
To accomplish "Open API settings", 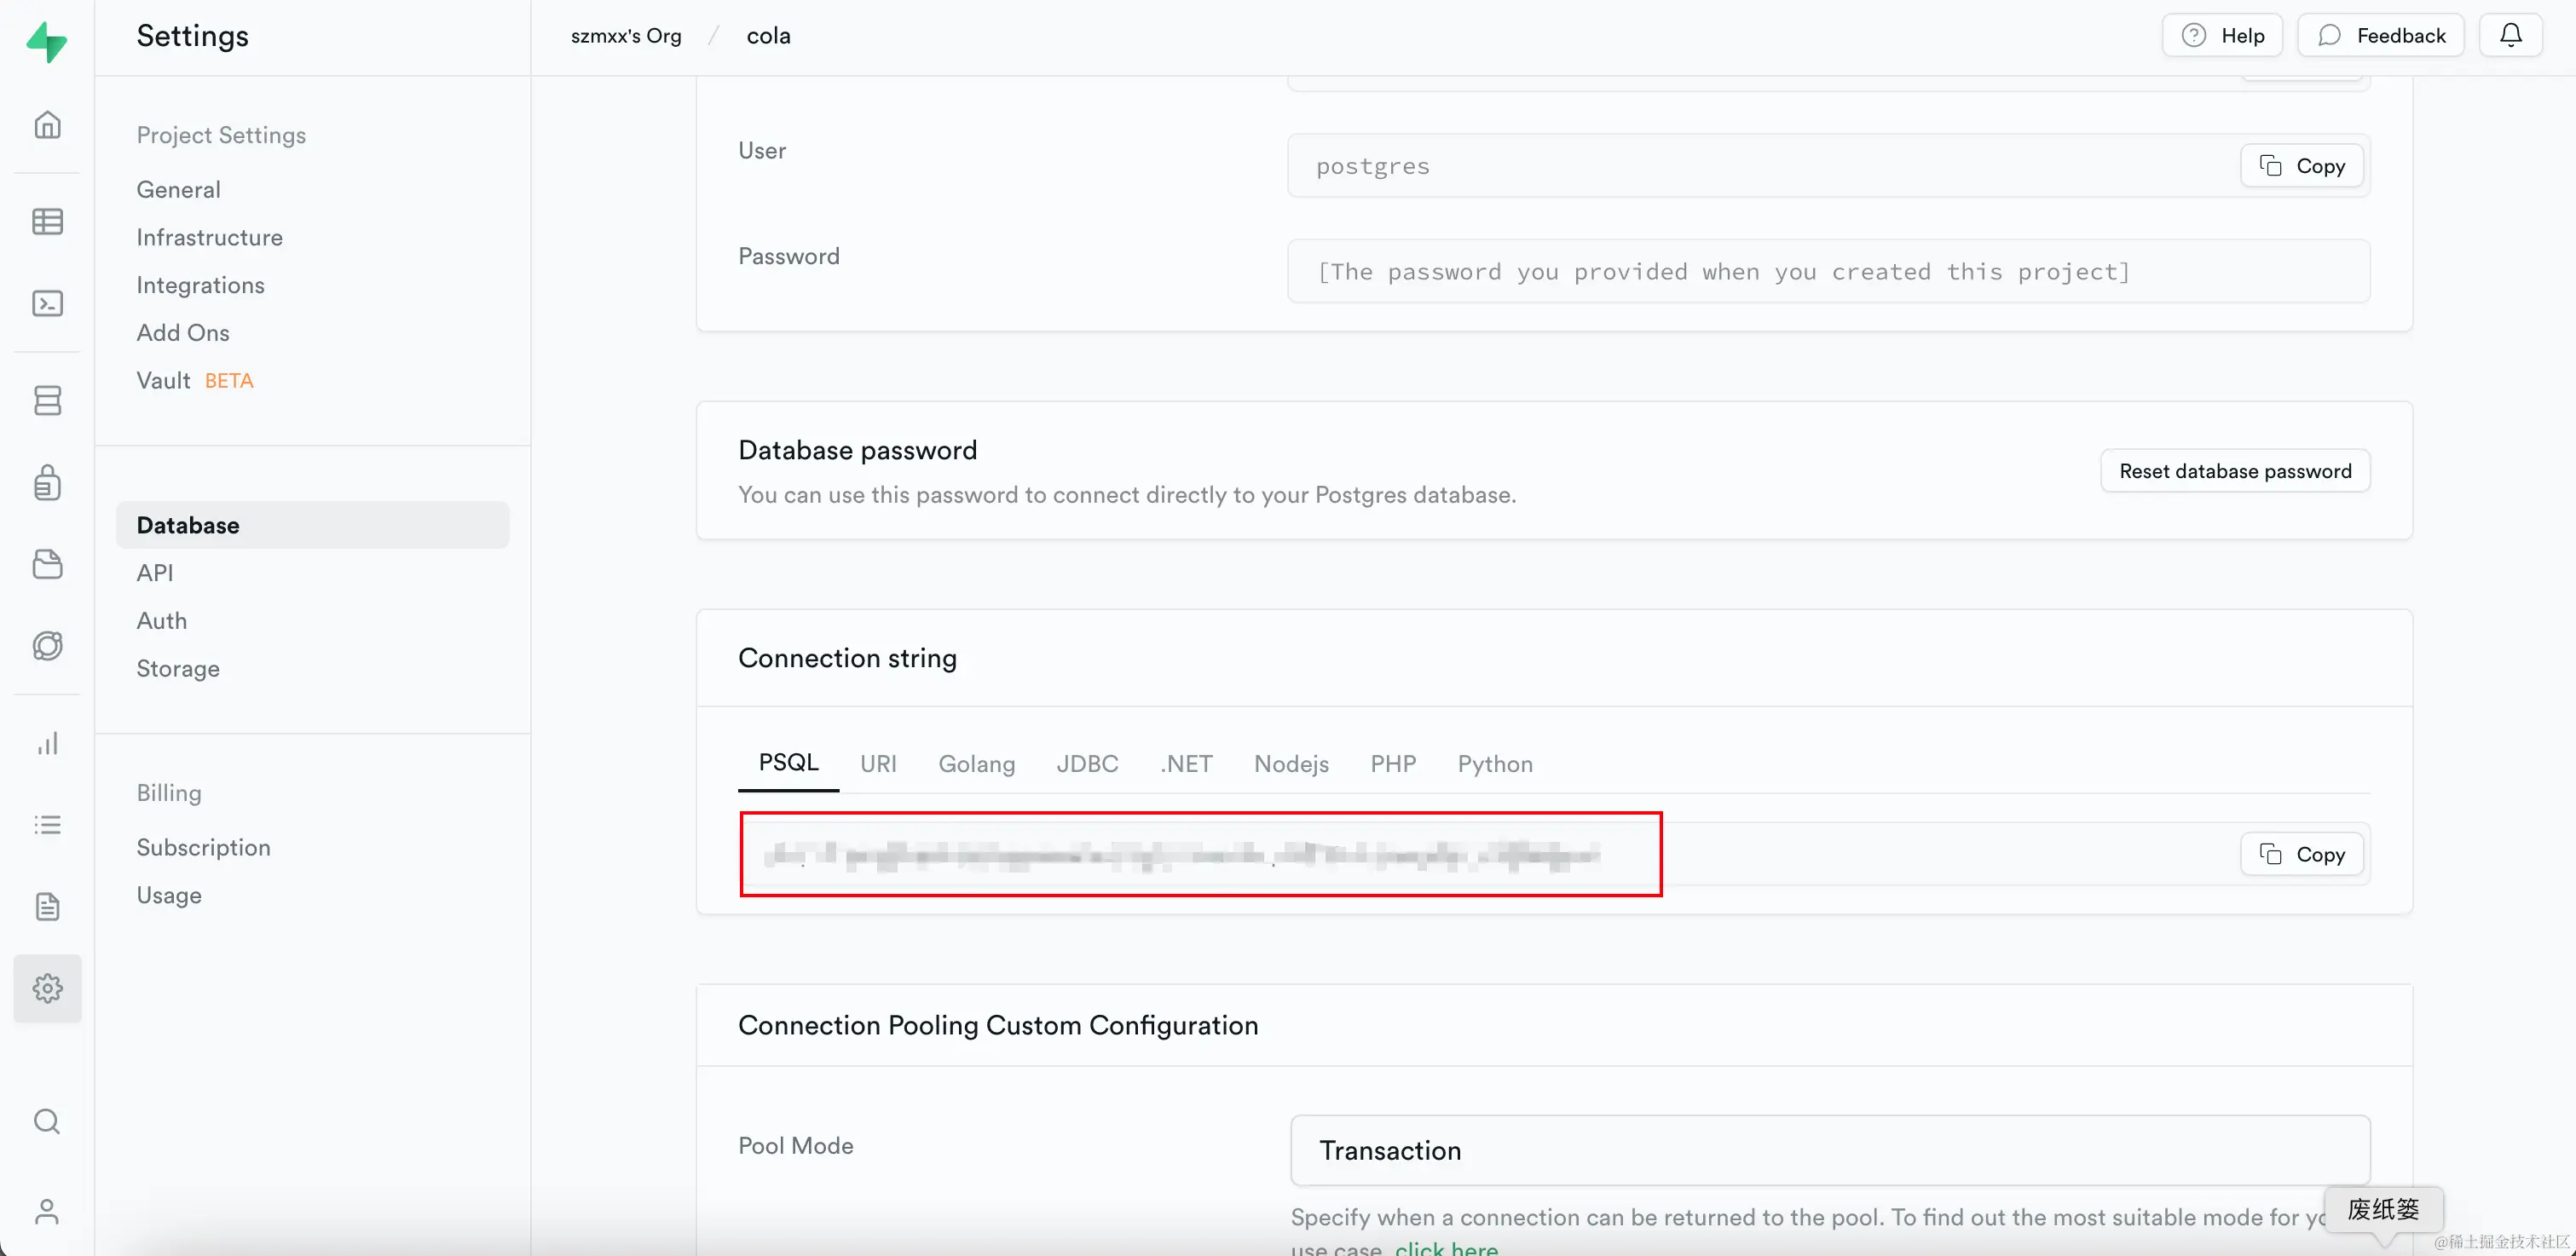I will click(x=155, y=573).
